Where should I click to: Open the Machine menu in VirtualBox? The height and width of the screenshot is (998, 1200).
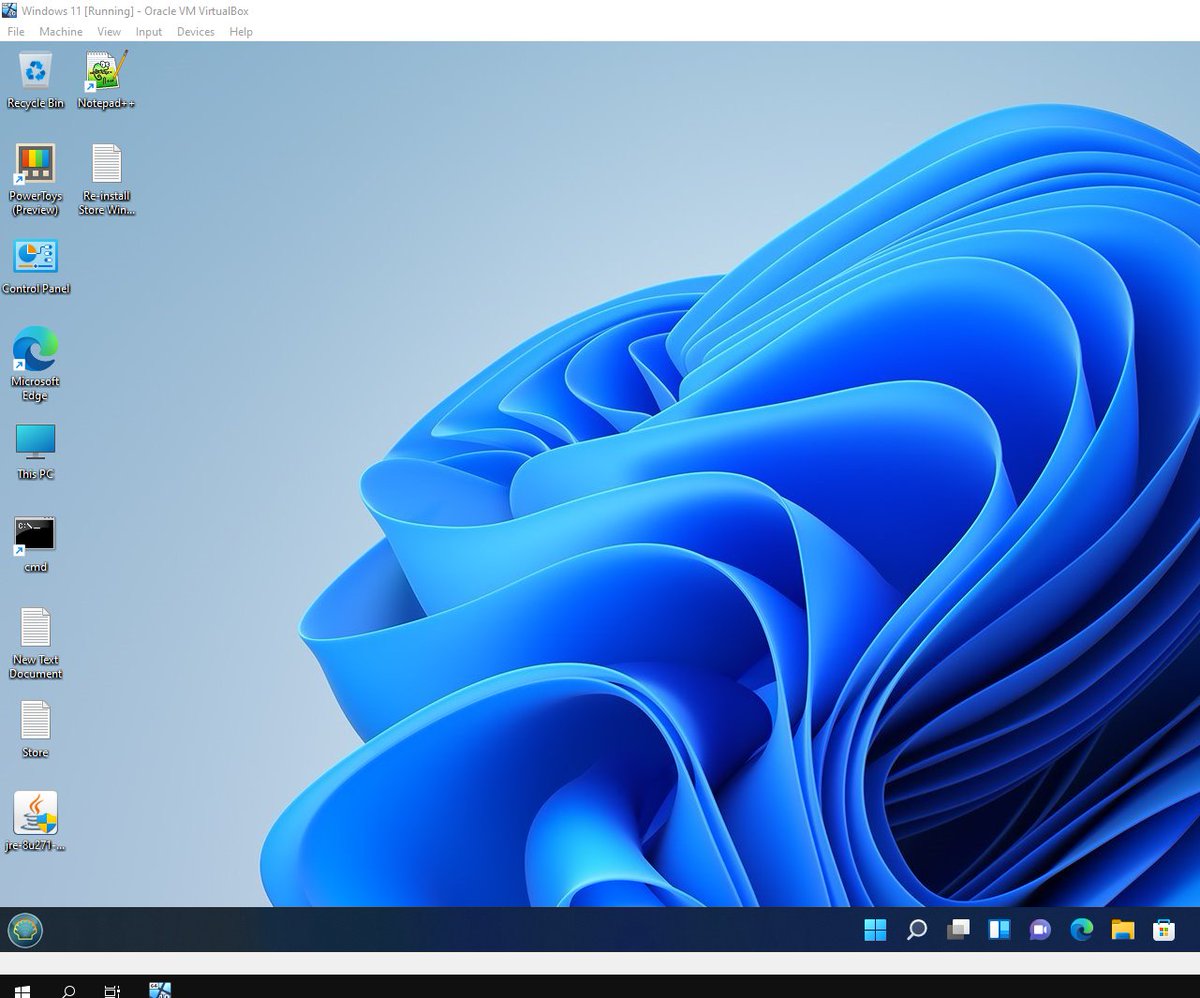(x=61, y=31)
